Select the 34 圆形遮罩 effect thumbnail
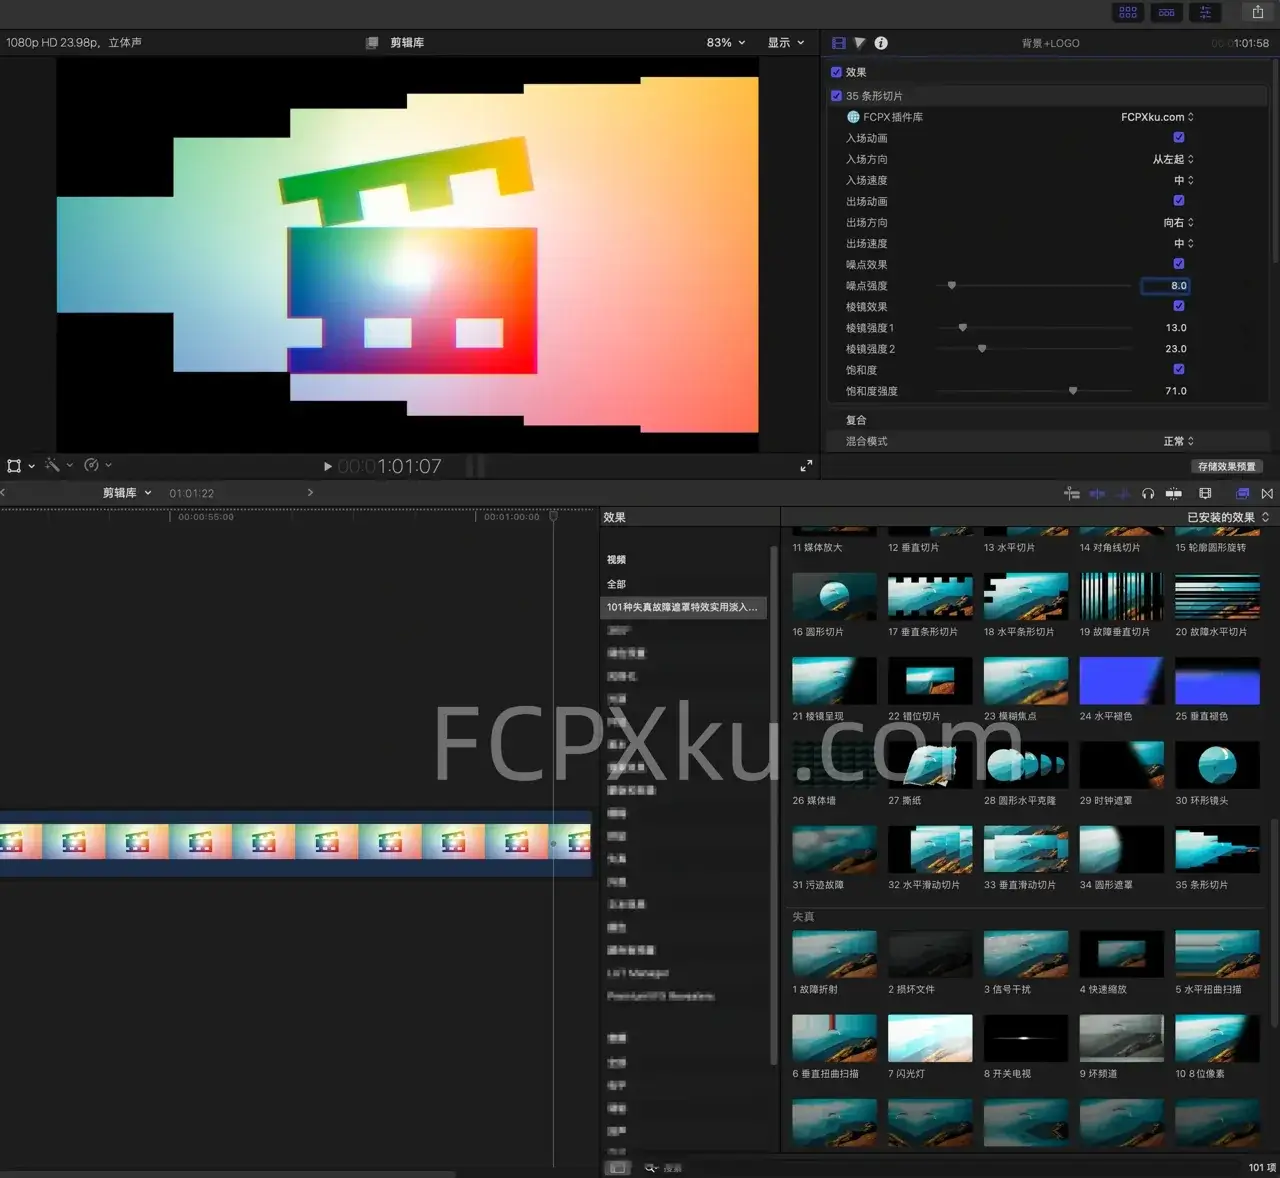Image resolution: width=1280 pixels, height=1178 pixels. coord(1121,849)
